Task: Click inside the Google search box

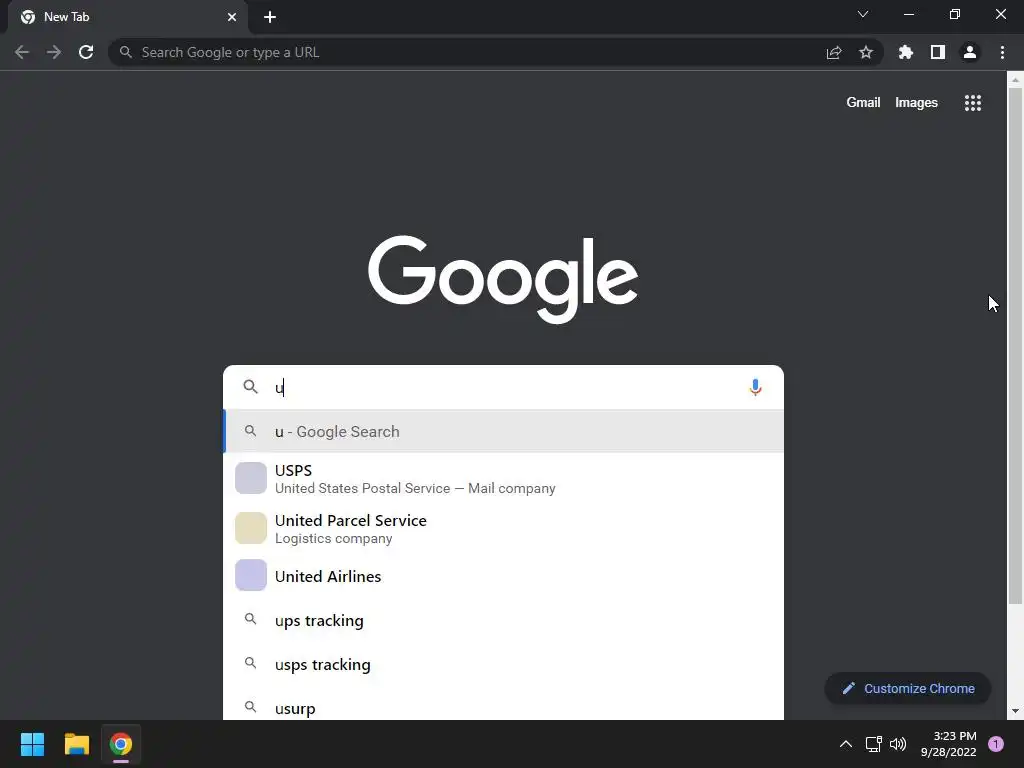Action: coord(503,387)
